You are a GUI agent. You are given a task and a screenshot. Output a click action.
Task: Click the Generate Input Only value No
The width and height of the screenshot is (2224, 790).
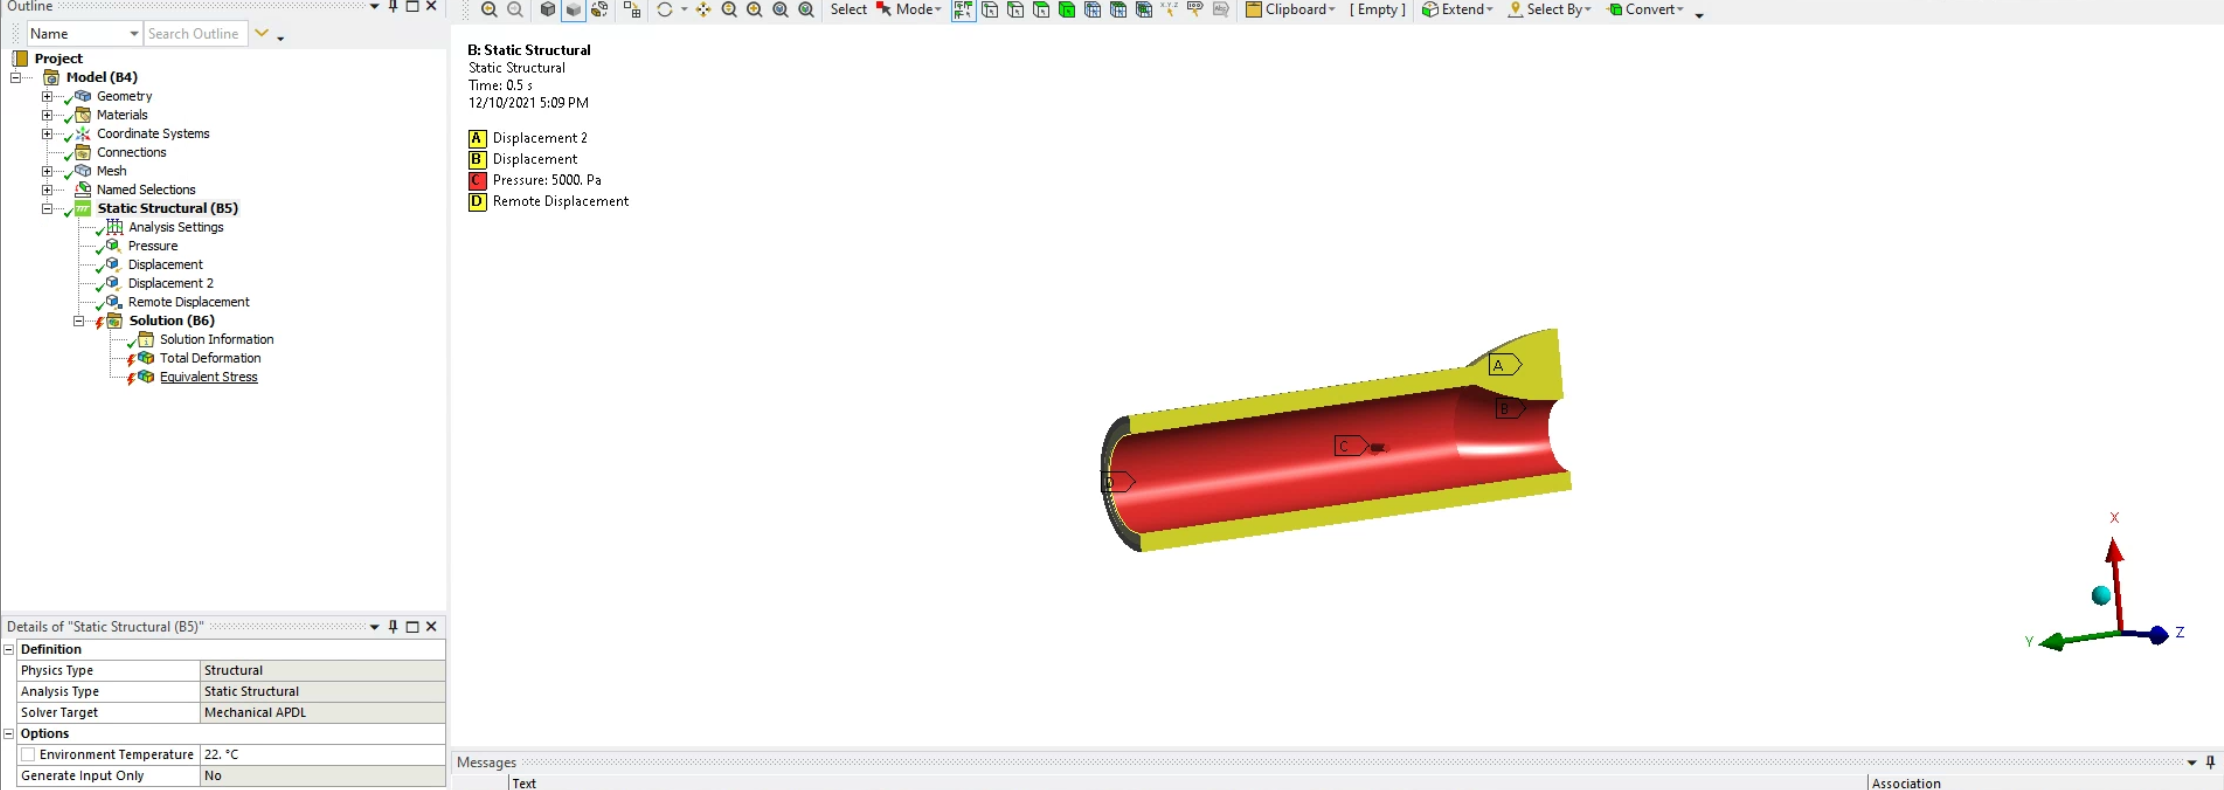pos(322,776)
